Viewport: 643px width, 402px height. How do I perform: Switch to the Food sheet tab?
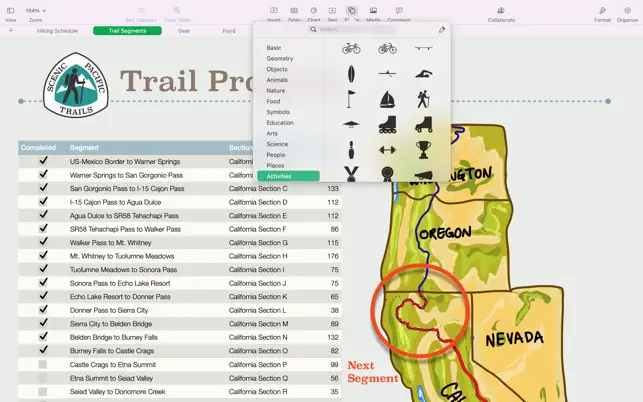tap(229, 31)
